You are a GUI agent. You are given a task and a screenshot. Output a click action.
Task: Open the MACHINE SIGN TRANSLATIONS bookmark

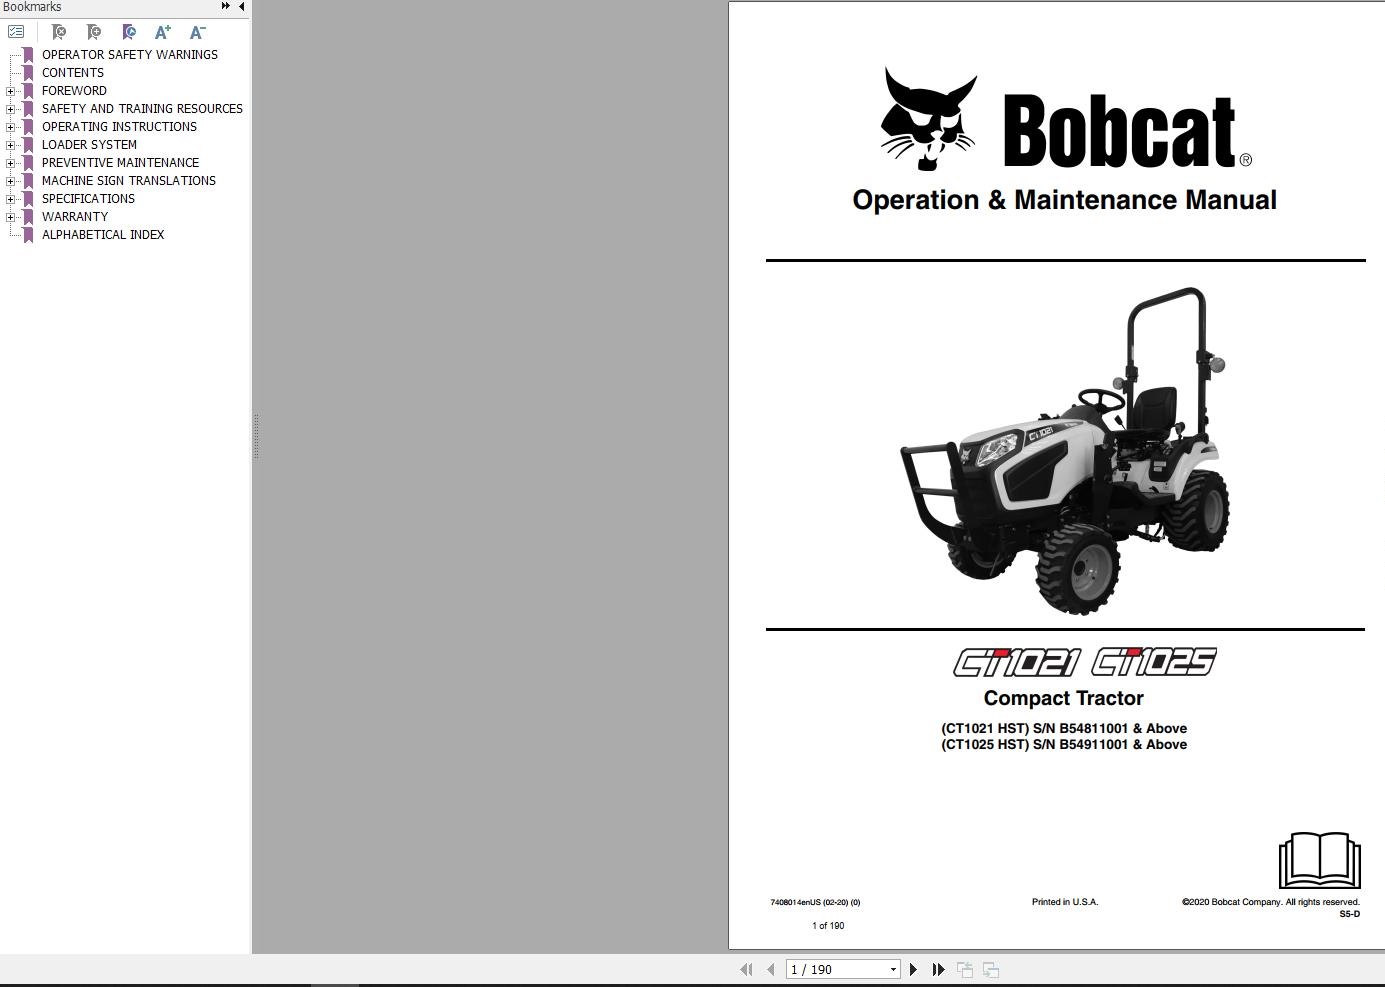[x=129, y=181]
